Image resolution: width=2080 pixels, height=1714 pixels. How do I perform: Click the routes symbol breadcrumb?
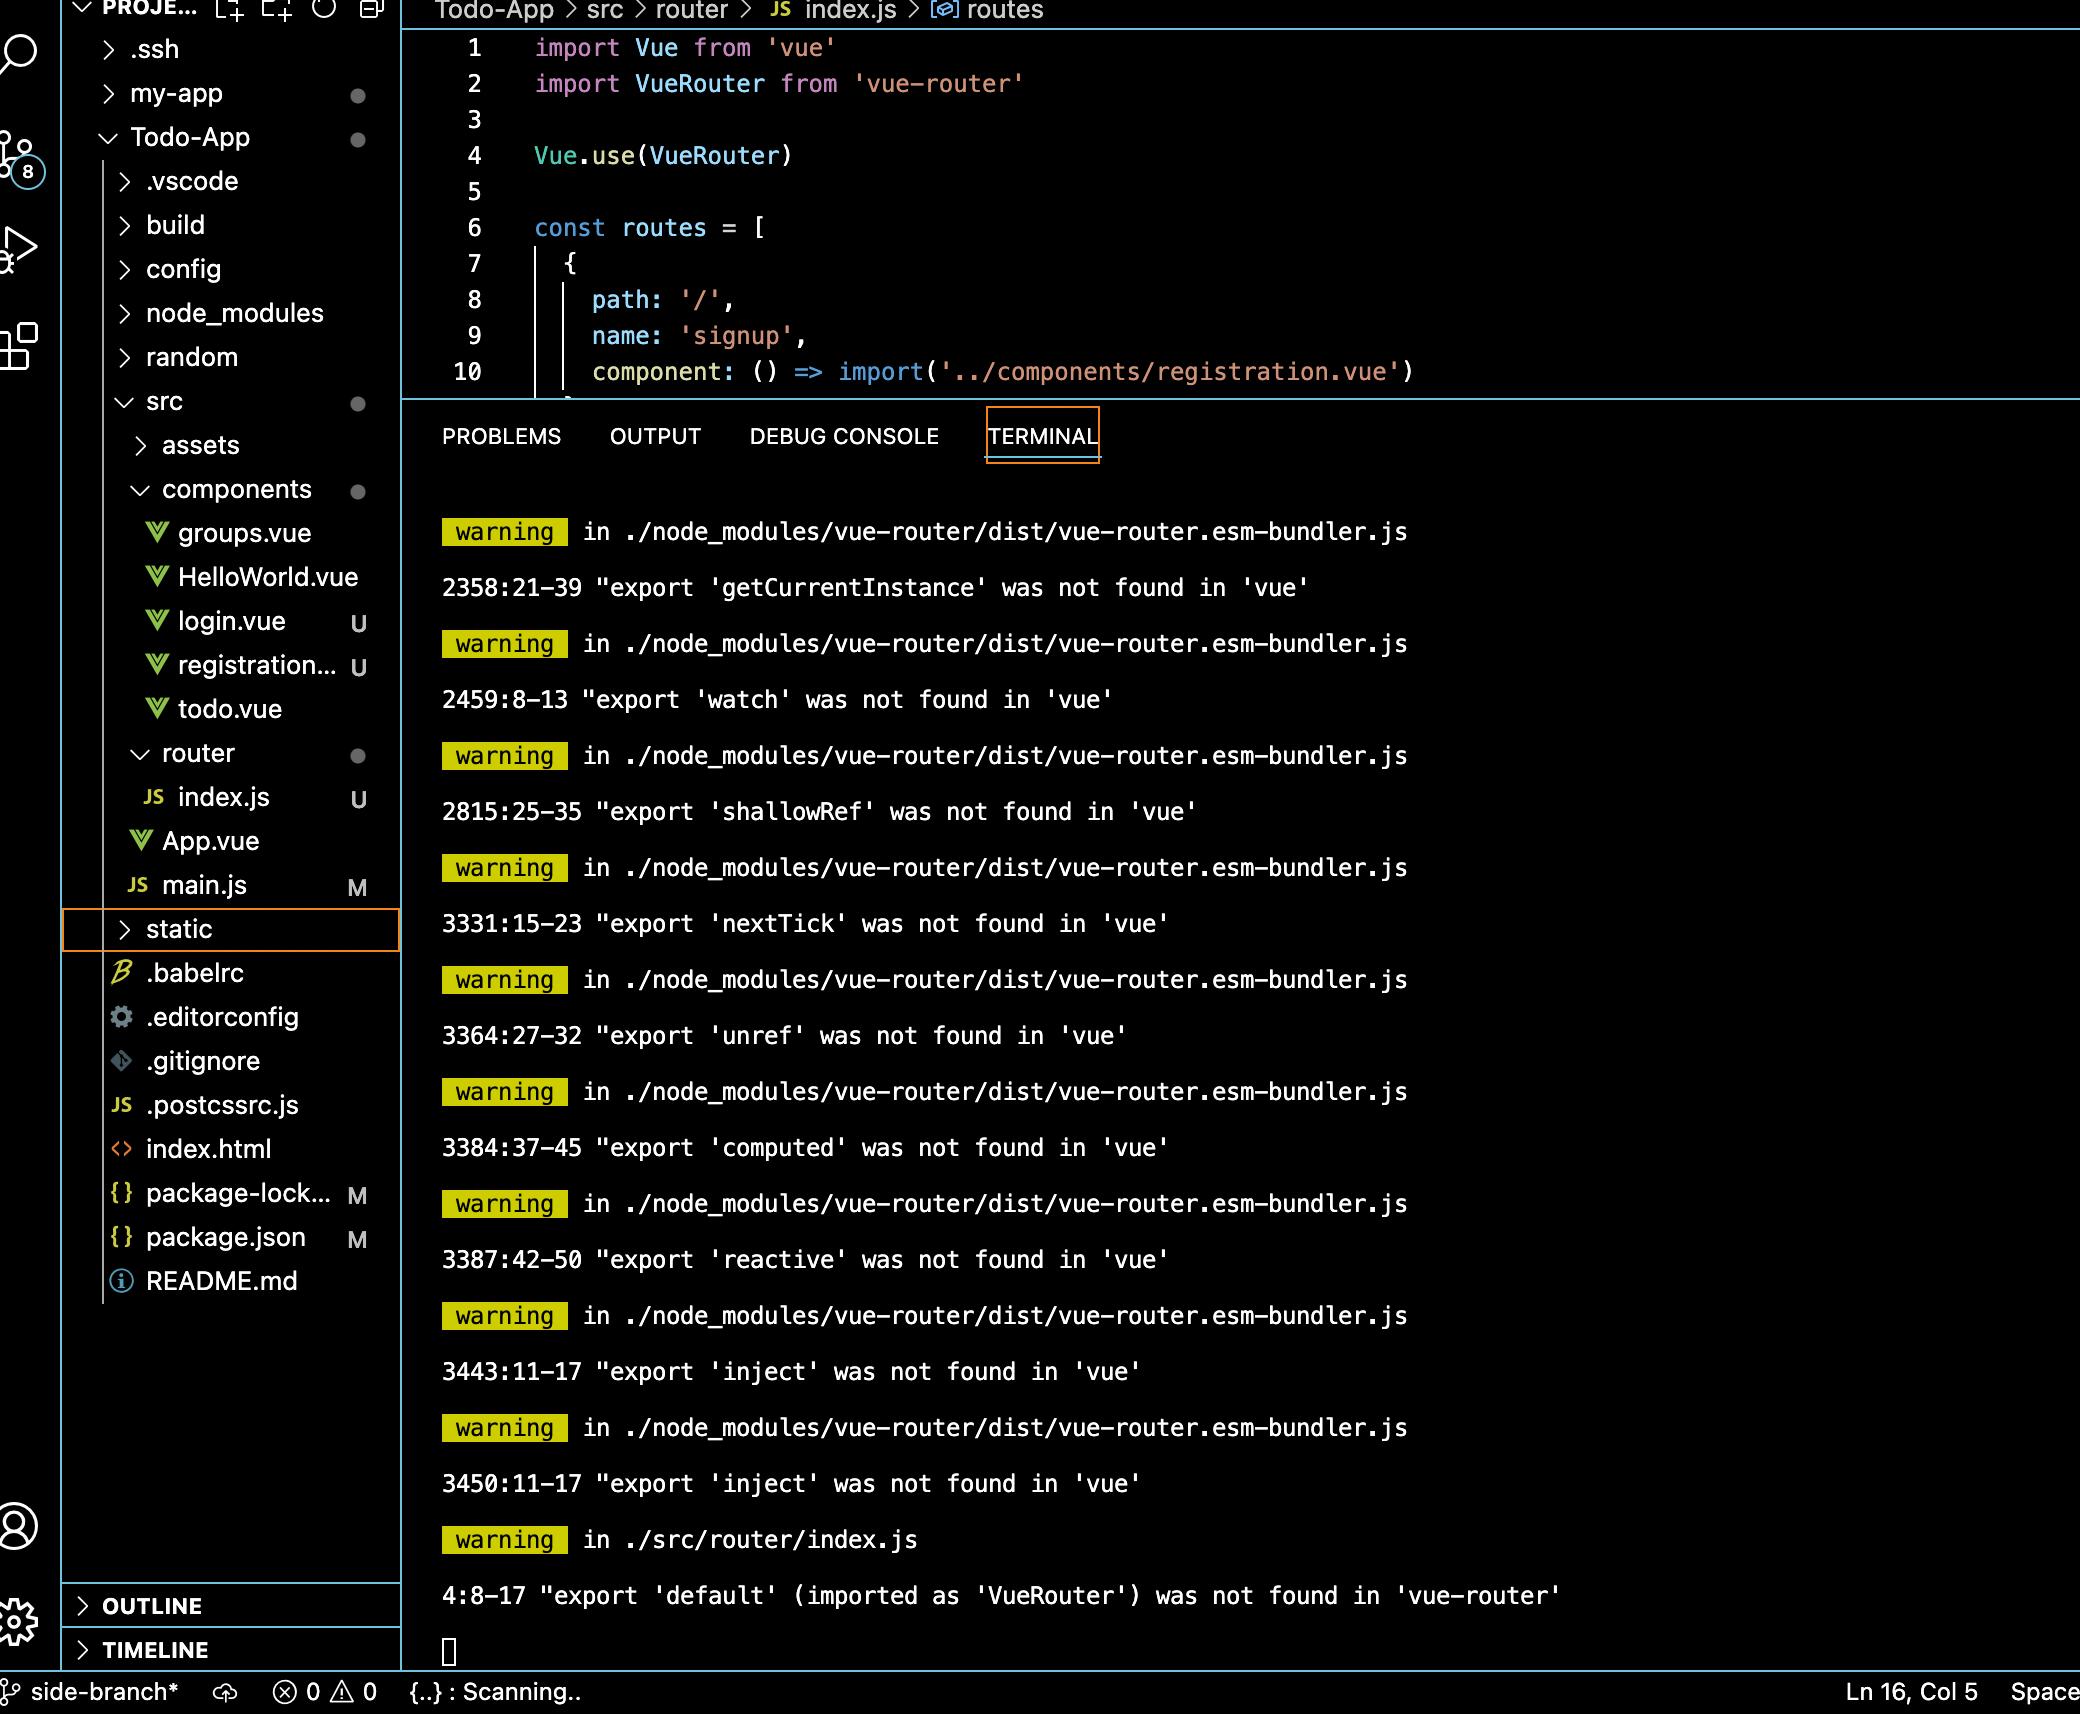point(988,10)
